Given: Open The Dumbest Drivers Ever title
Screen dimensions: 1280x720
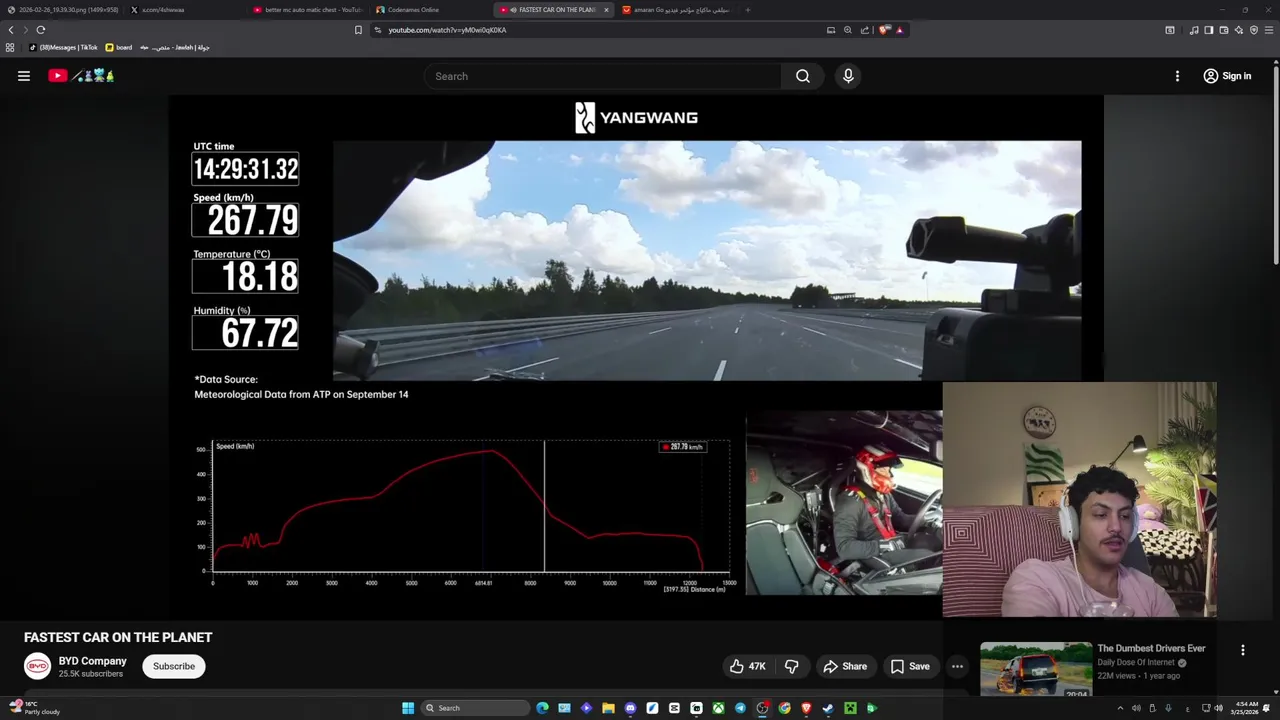Looking at the screenshot, I should 1151,648.
